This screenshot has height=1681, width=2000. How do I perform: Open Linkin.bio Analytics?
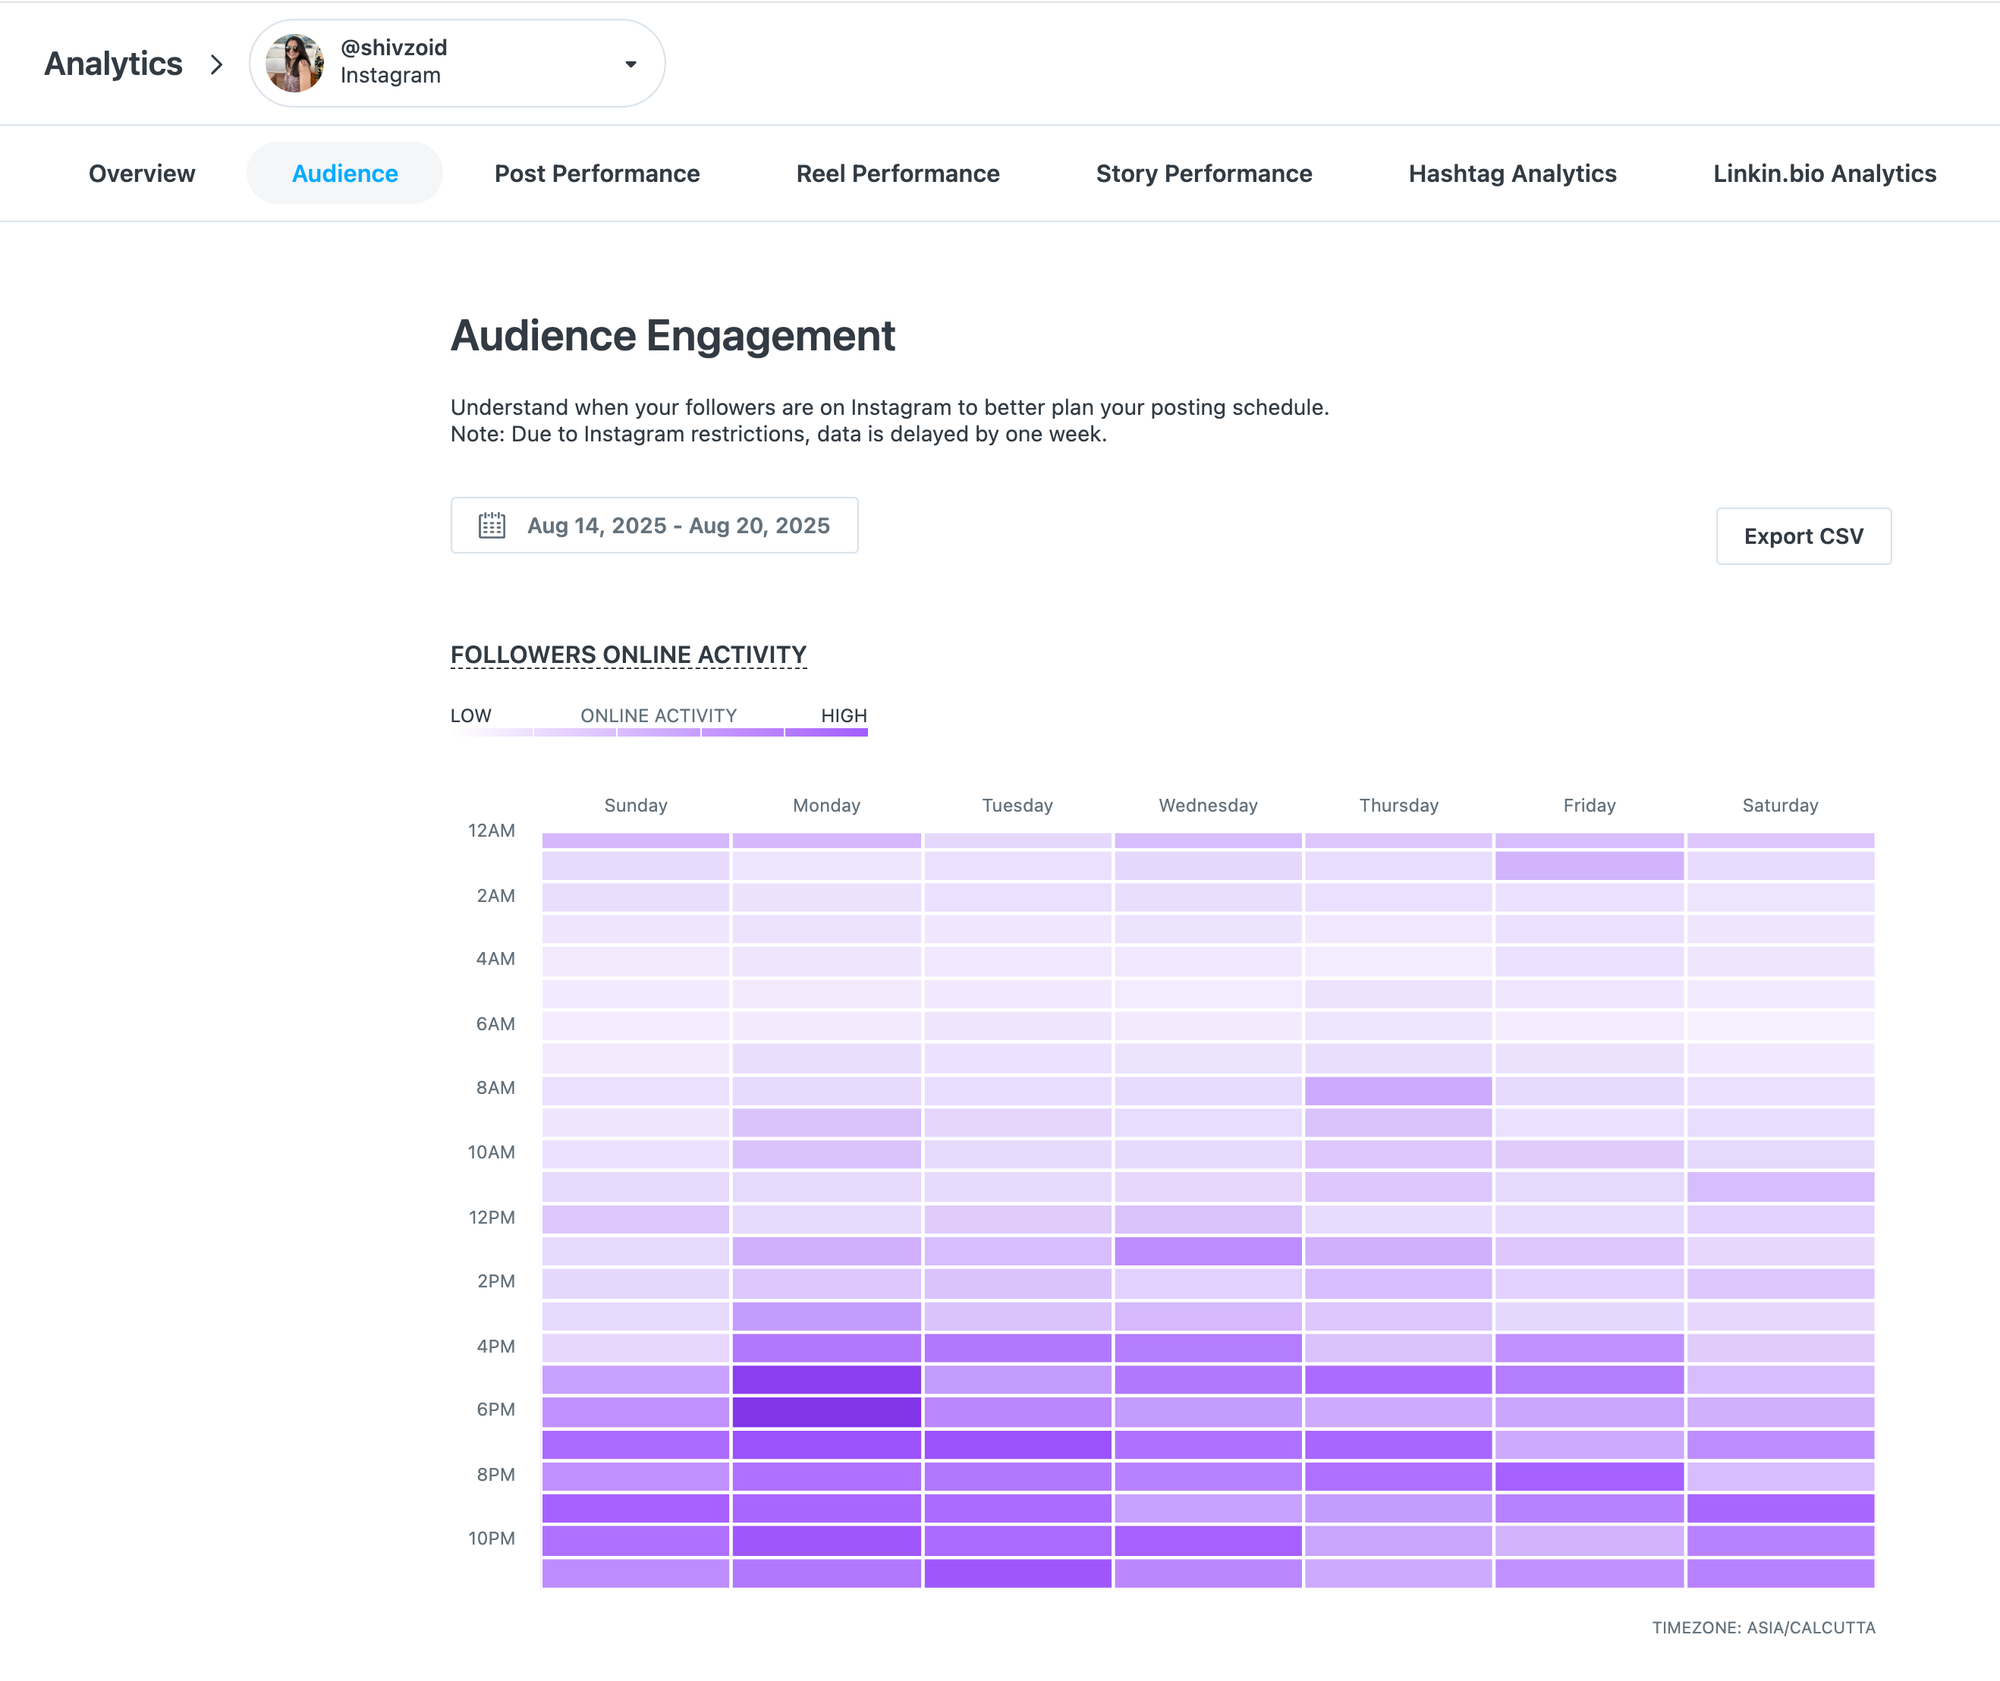(1823, 173)
